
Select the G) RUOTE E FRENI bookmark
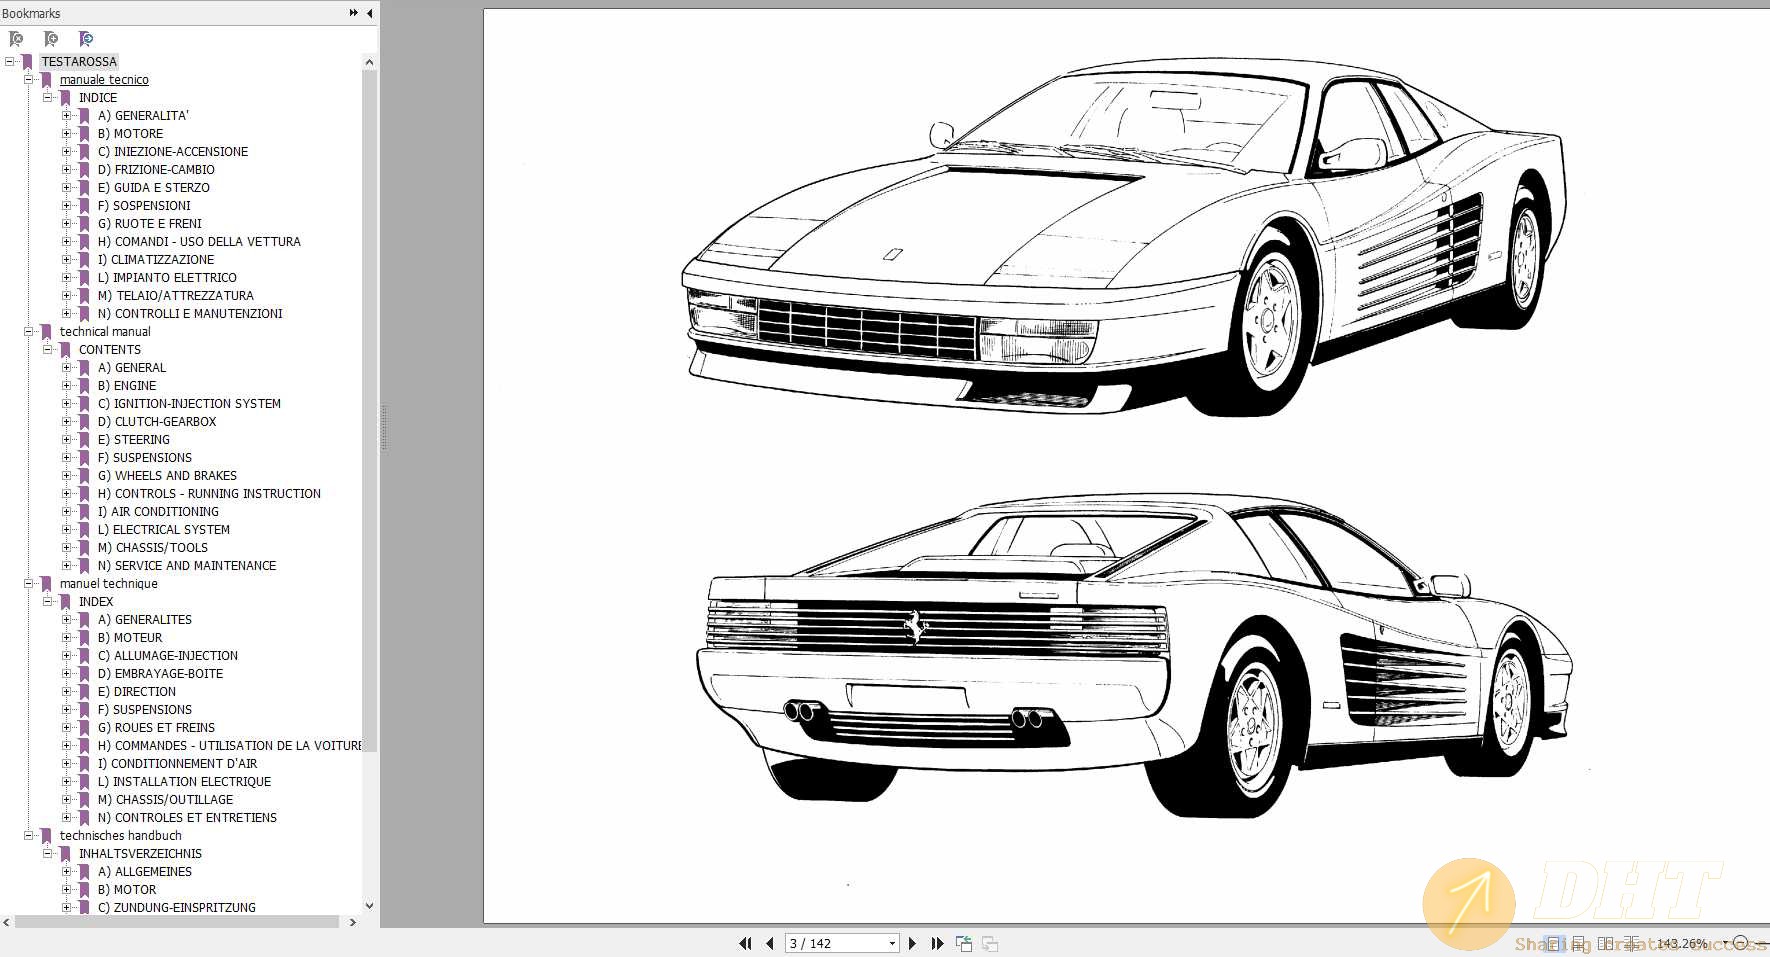click(150, 224)
